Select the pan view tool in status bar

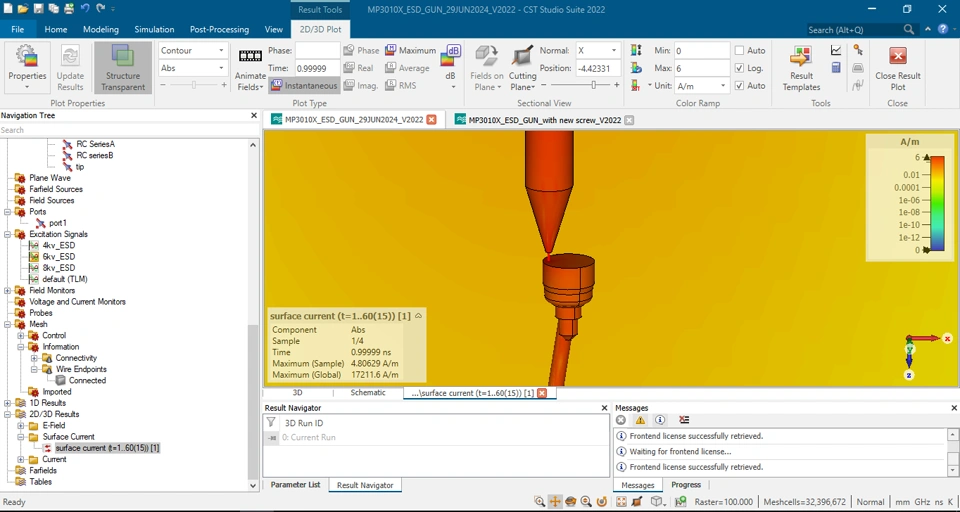point(555,502)
